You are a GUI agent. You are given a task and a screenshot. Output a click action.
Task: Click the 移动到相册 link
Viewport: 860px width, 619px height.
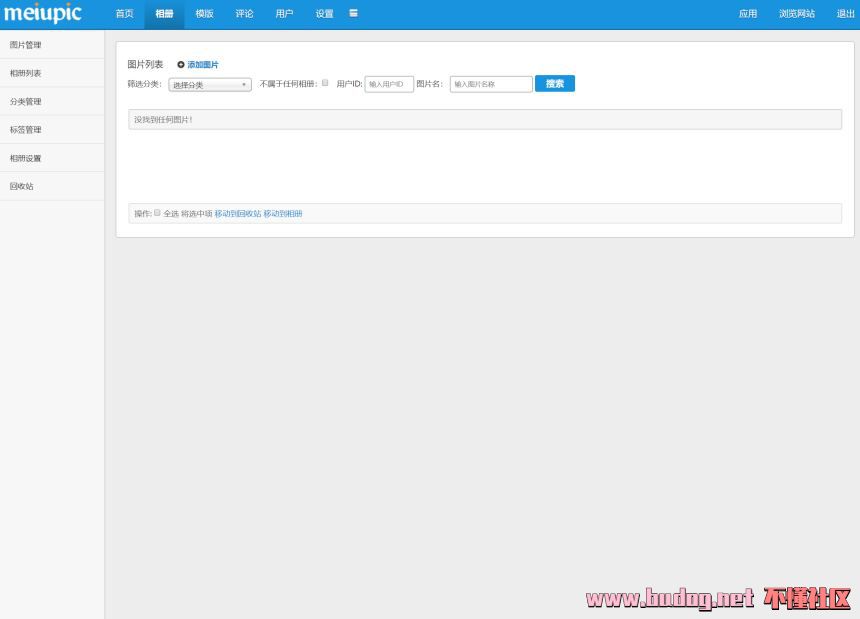282,214
